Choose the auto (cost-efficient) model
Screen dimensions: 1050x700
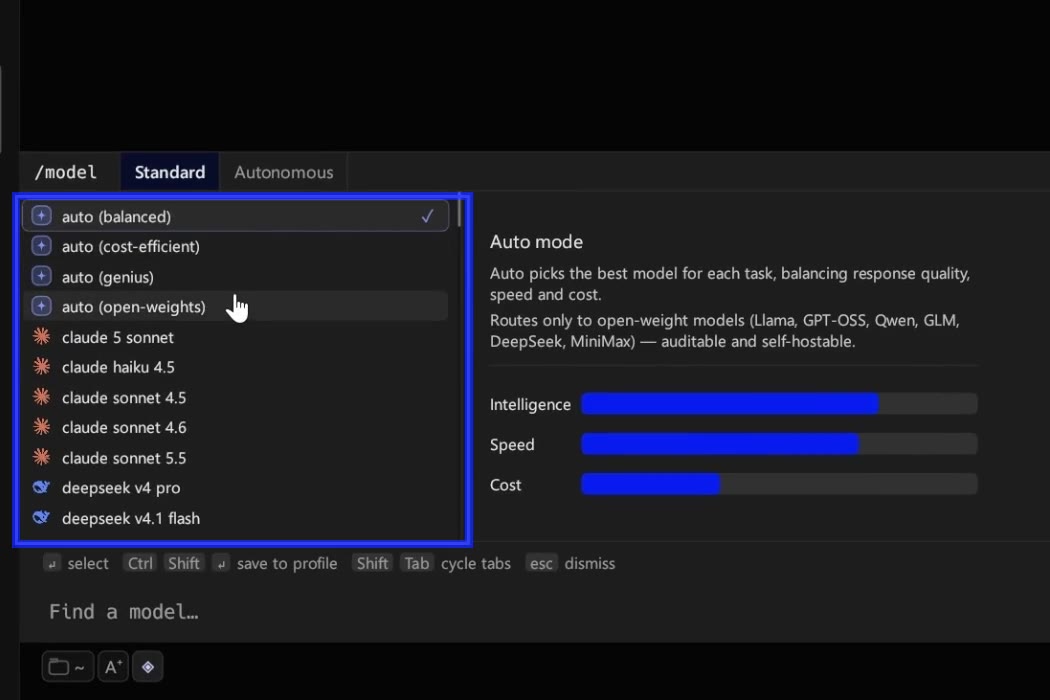coord(236,247)
